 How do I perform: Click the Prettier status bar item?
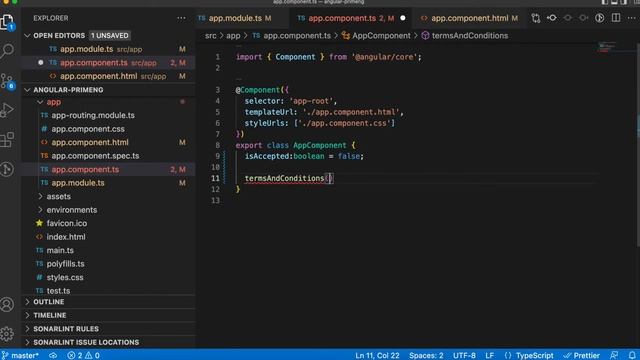pos(582,355)
